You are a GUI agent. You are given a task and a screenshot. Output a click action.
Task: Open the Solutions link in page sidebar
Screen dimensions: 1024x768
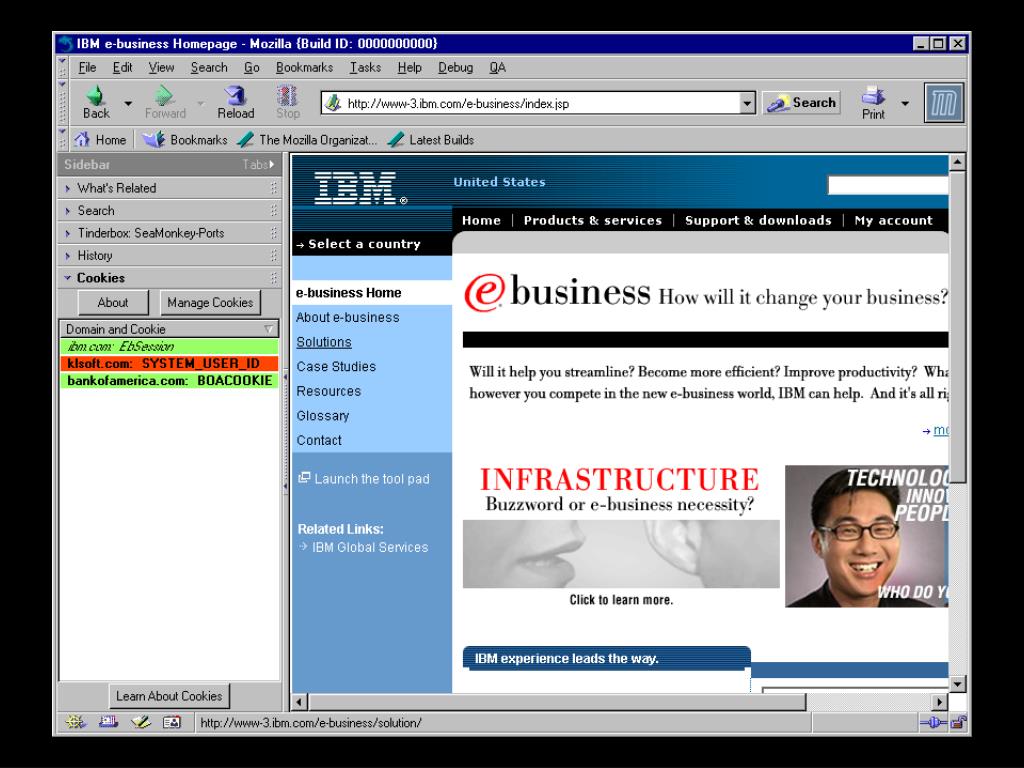(324, 342)
